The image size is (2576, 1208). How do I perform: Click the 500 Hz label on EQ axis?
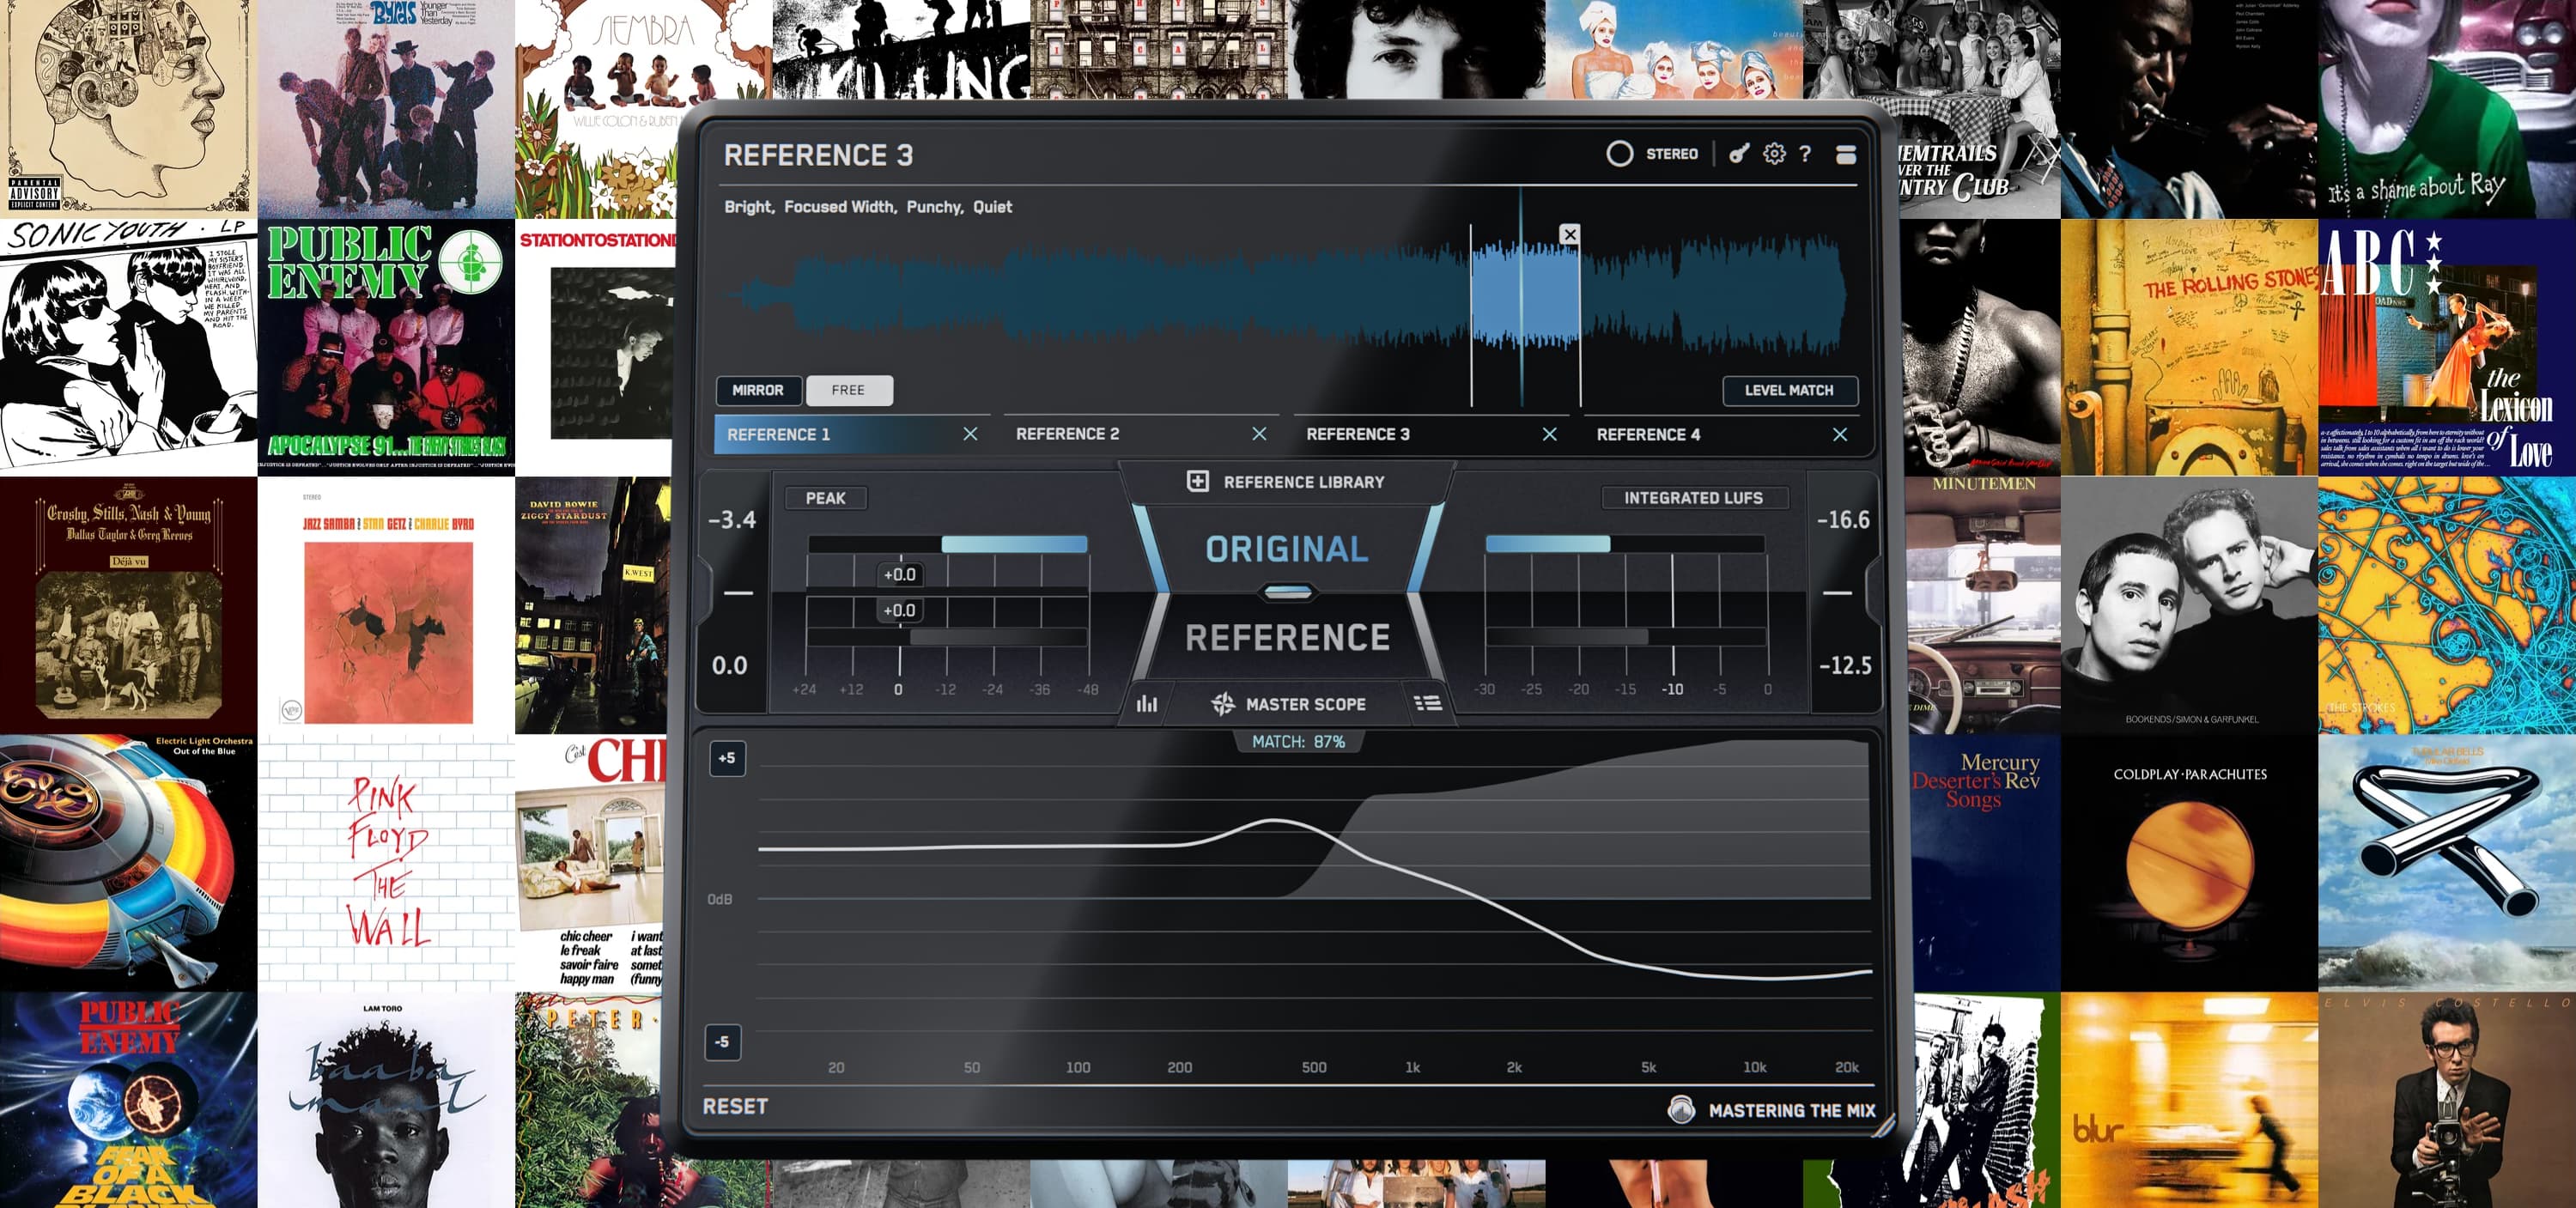(x=1314, y=1067)
